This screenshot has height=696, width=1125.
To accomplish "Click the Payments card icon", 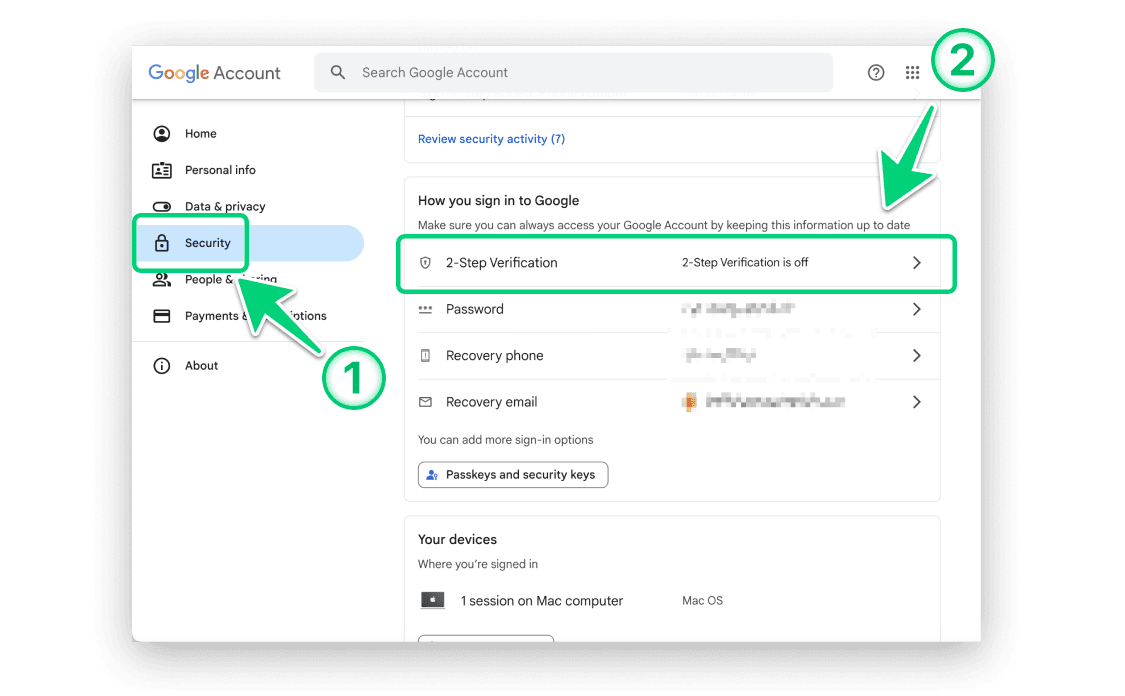I will tap(161, 316).
